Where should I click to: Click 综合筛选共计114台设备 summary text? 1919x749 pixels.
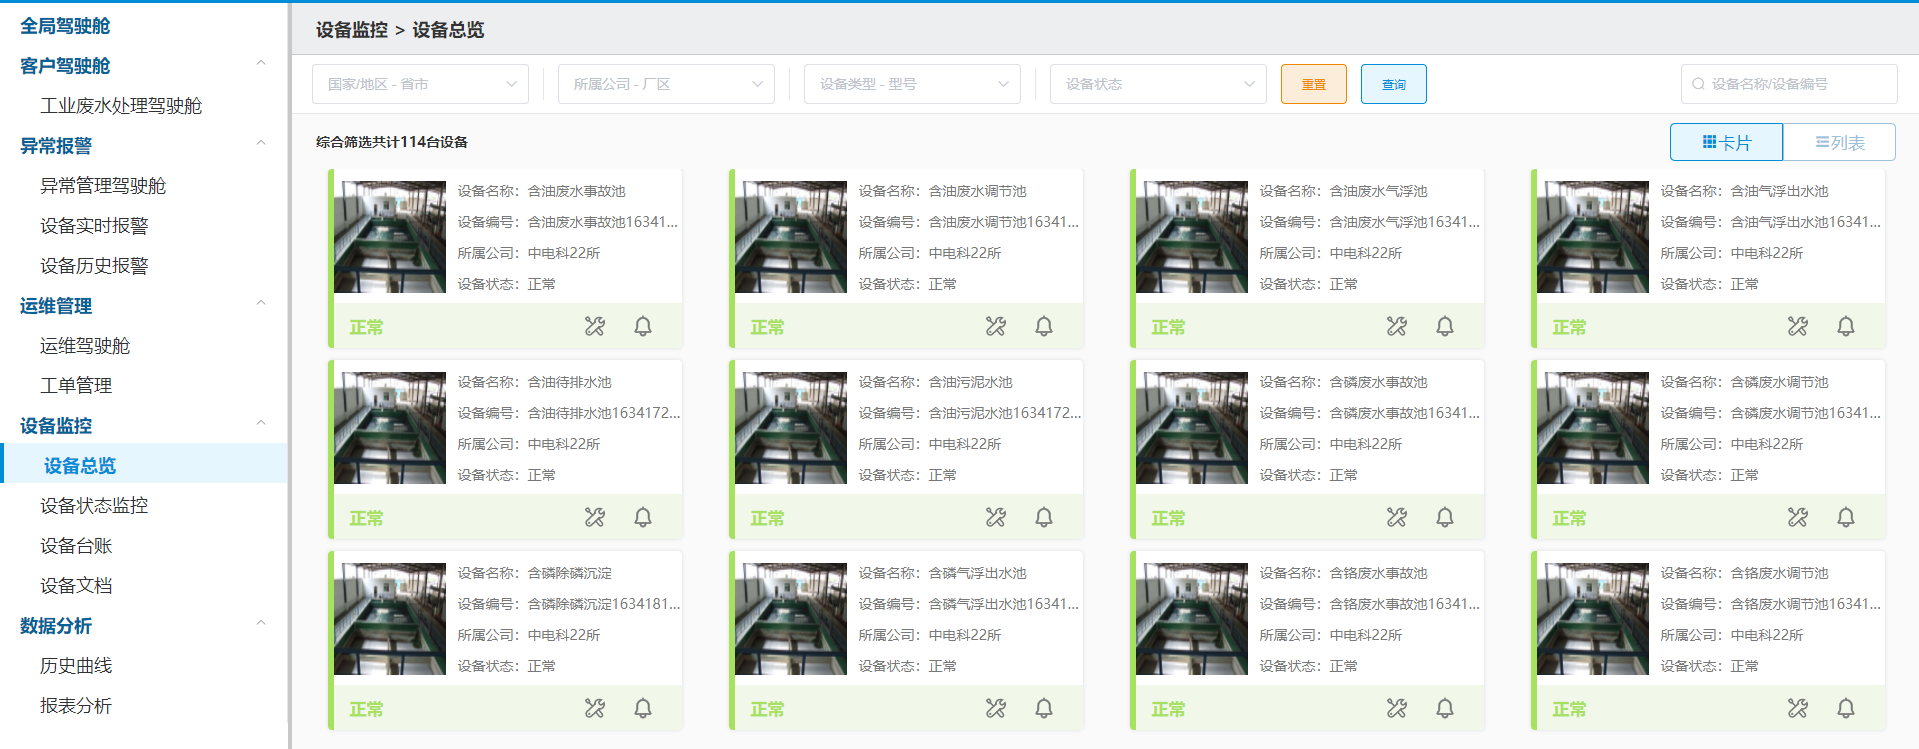point(392,142)
